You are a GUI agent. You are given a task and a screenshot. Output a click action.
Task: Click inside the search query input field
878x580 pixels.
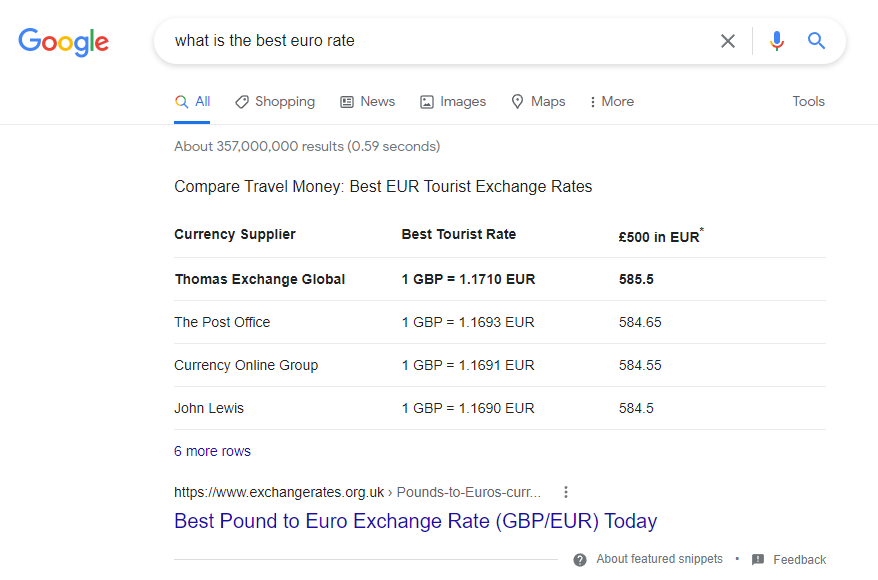tap(430, 41)
